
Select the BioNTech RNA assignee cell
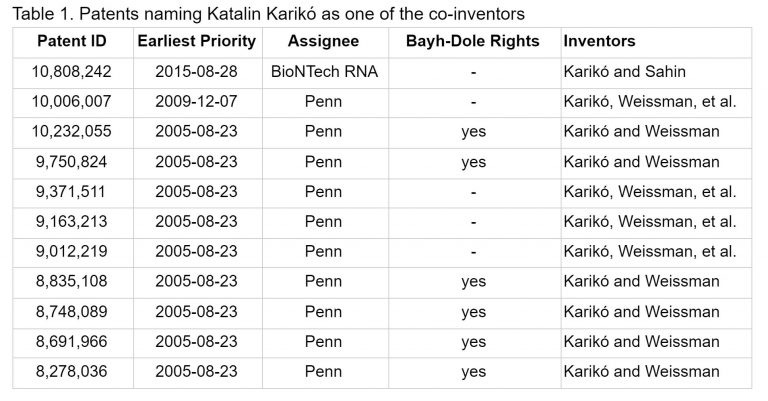tap(325, 72)
